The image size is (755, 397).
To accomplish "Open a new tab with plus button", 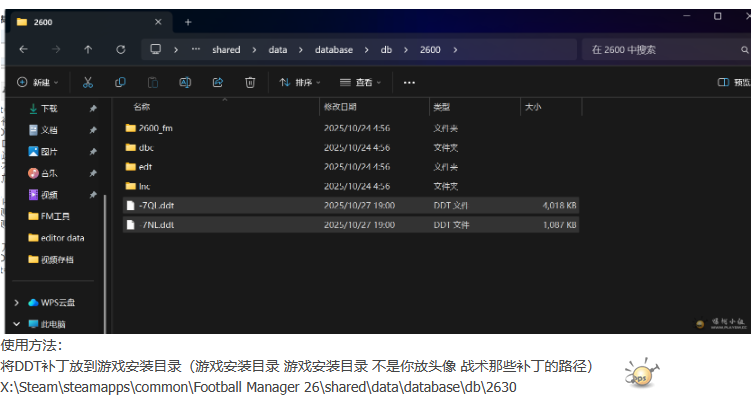I will point(188,22).
